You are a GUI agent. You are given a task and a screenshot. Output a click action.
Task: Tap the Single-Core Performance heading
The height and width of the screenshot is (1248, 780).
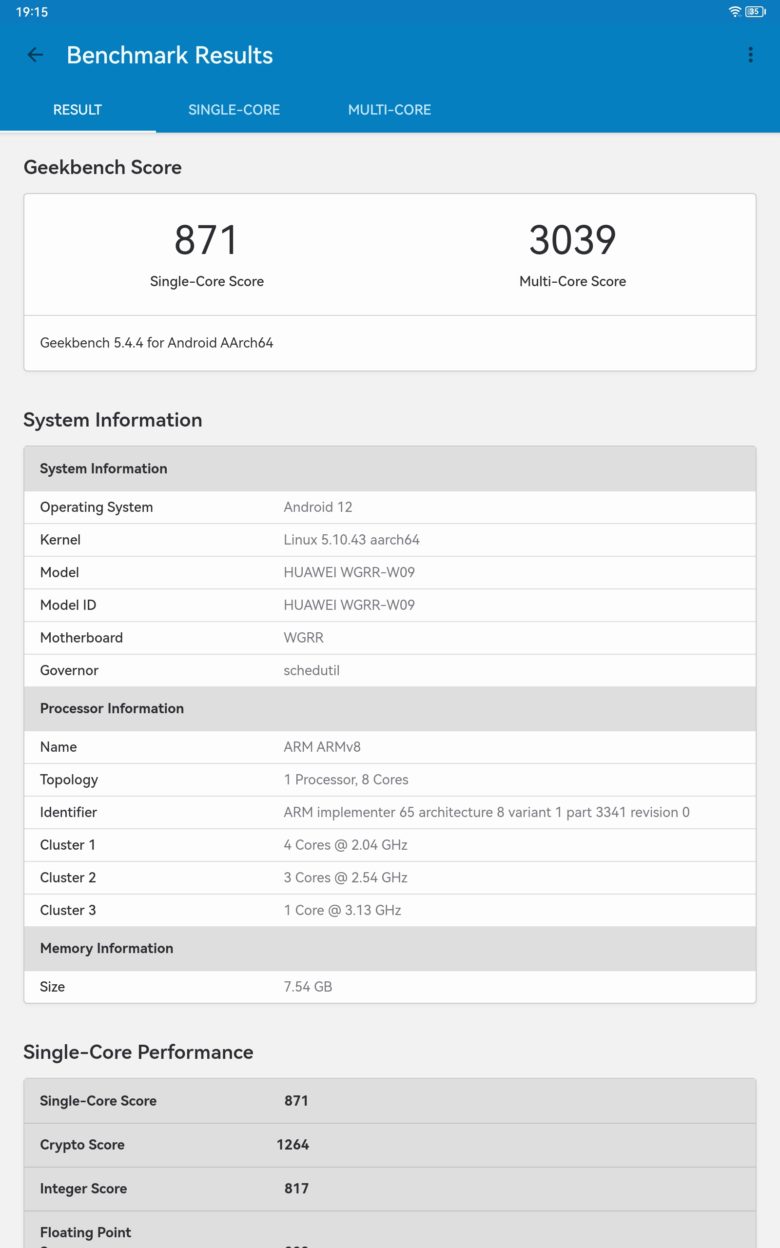(138, 1052)
